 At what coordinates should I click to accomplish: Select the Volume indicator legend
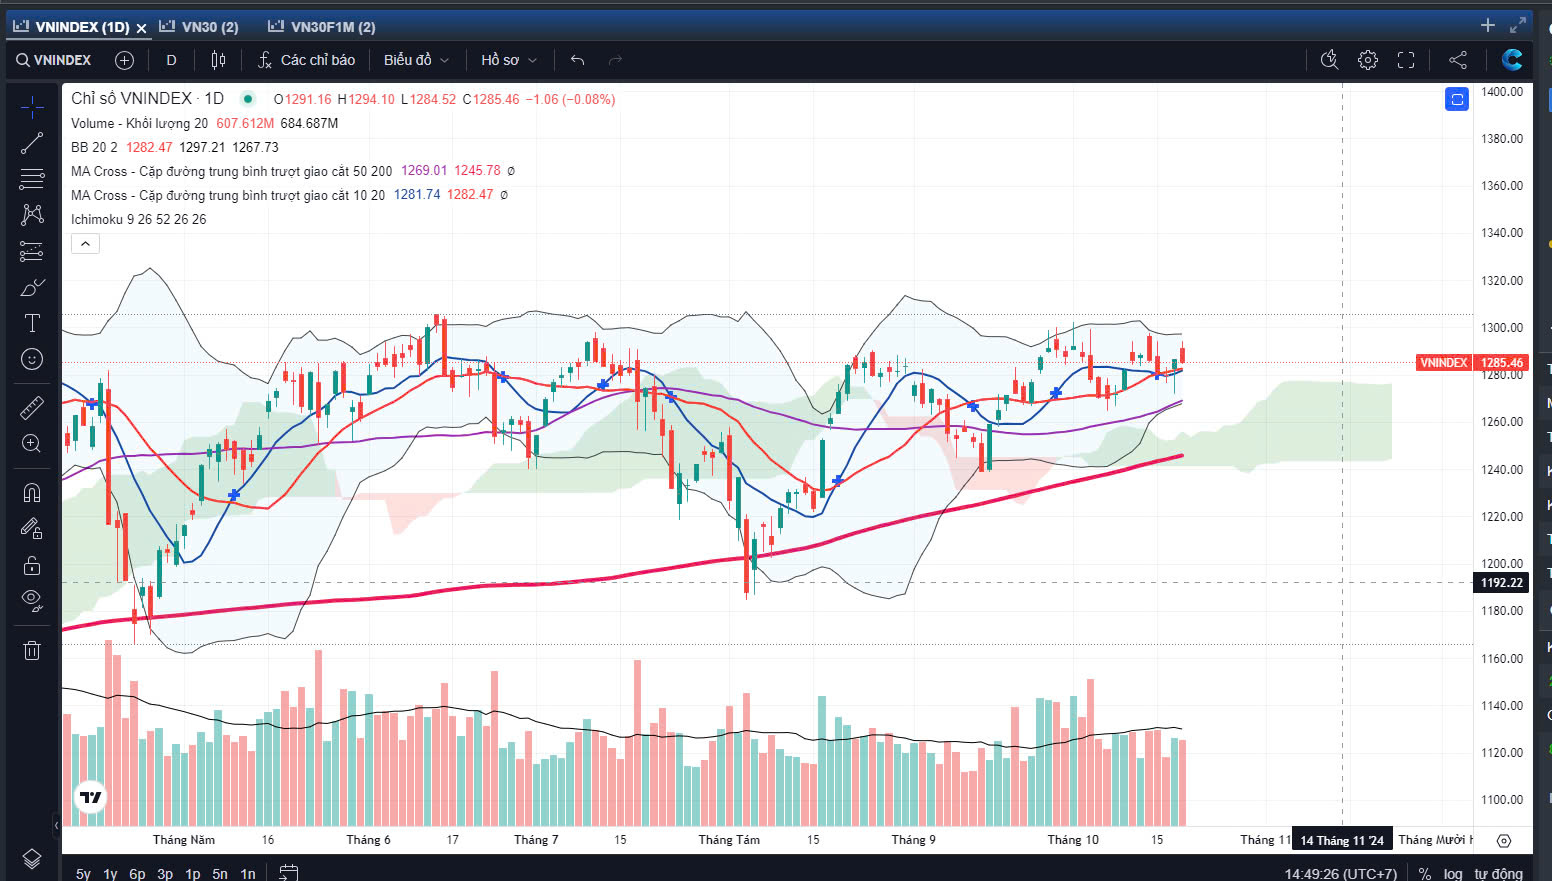139,123
